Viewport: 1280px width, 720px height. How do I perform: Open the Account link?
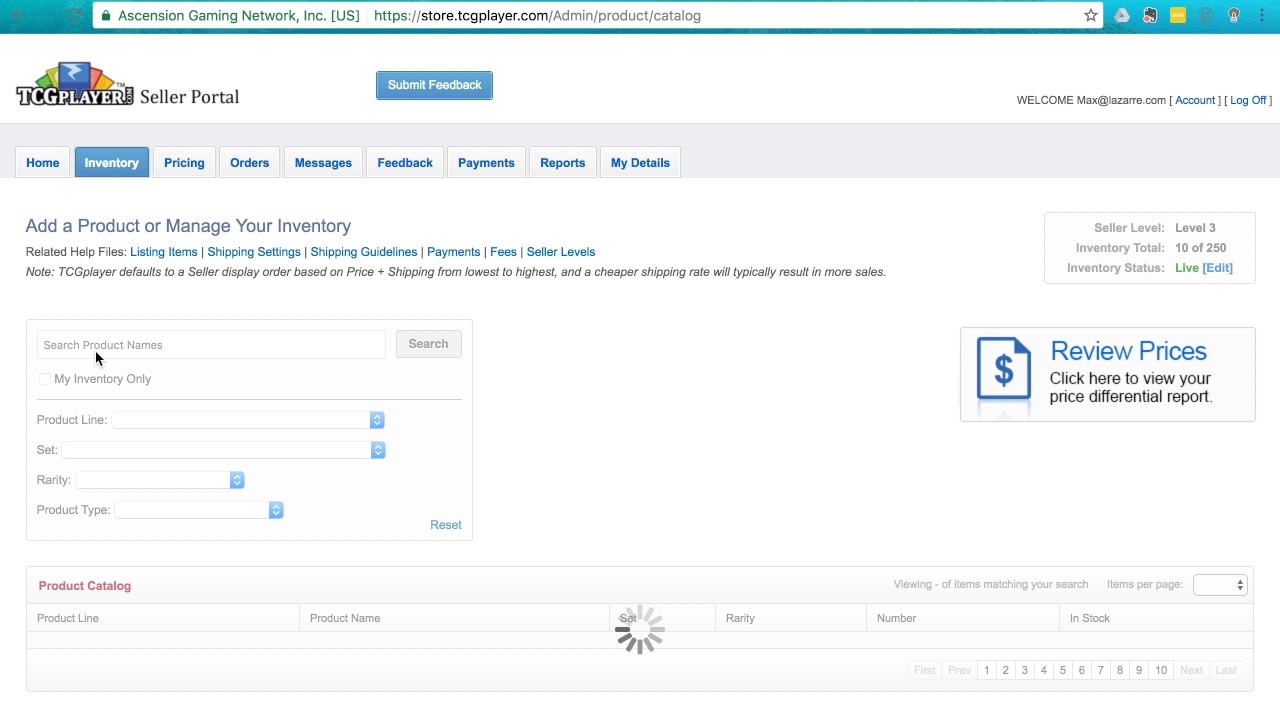(x=1195, y=100)
